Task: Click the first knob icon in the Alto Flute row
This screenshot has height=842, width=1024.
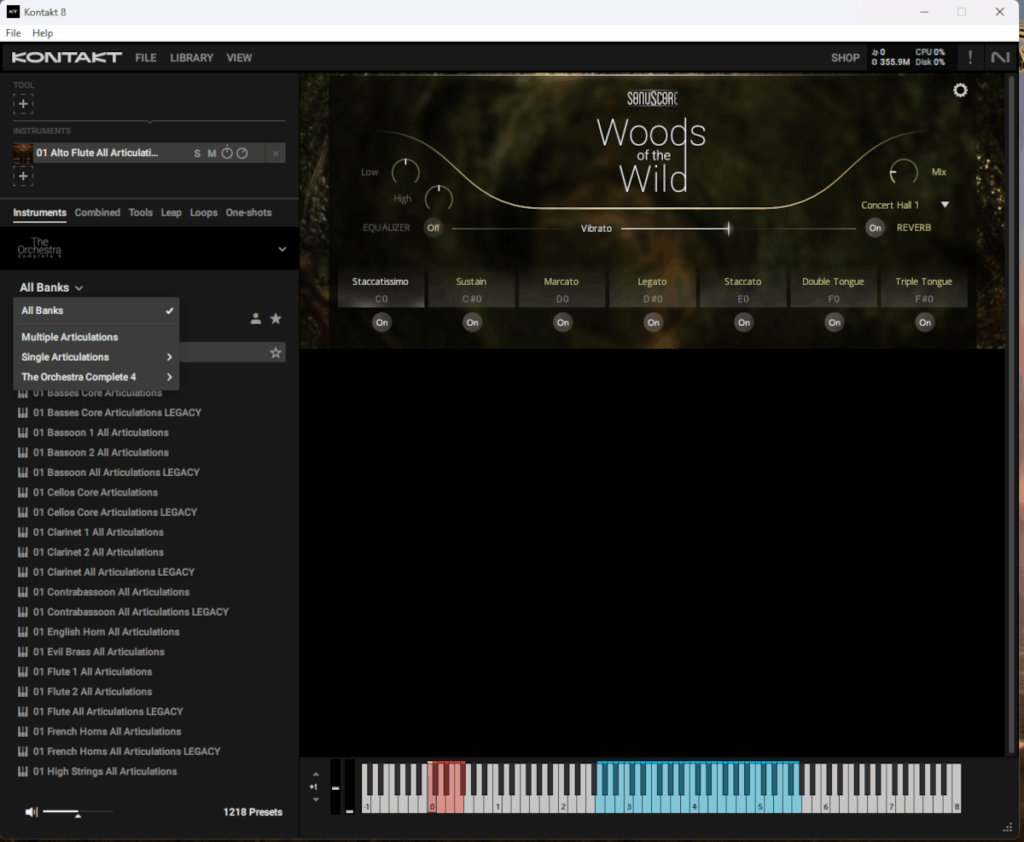Action: pyautogui.click(x=227, y=153)
